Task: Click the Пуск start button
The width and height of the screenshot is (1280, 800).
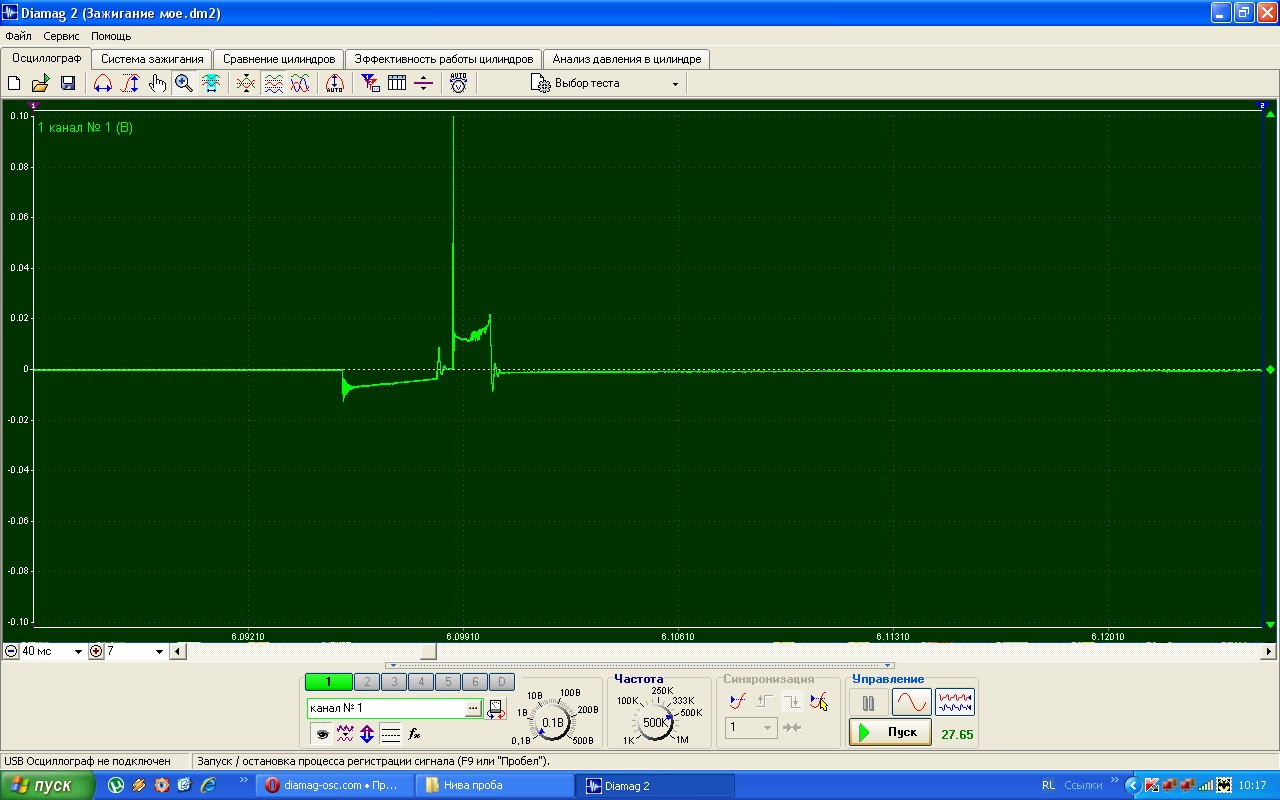Action: click(x=890, y=732)
